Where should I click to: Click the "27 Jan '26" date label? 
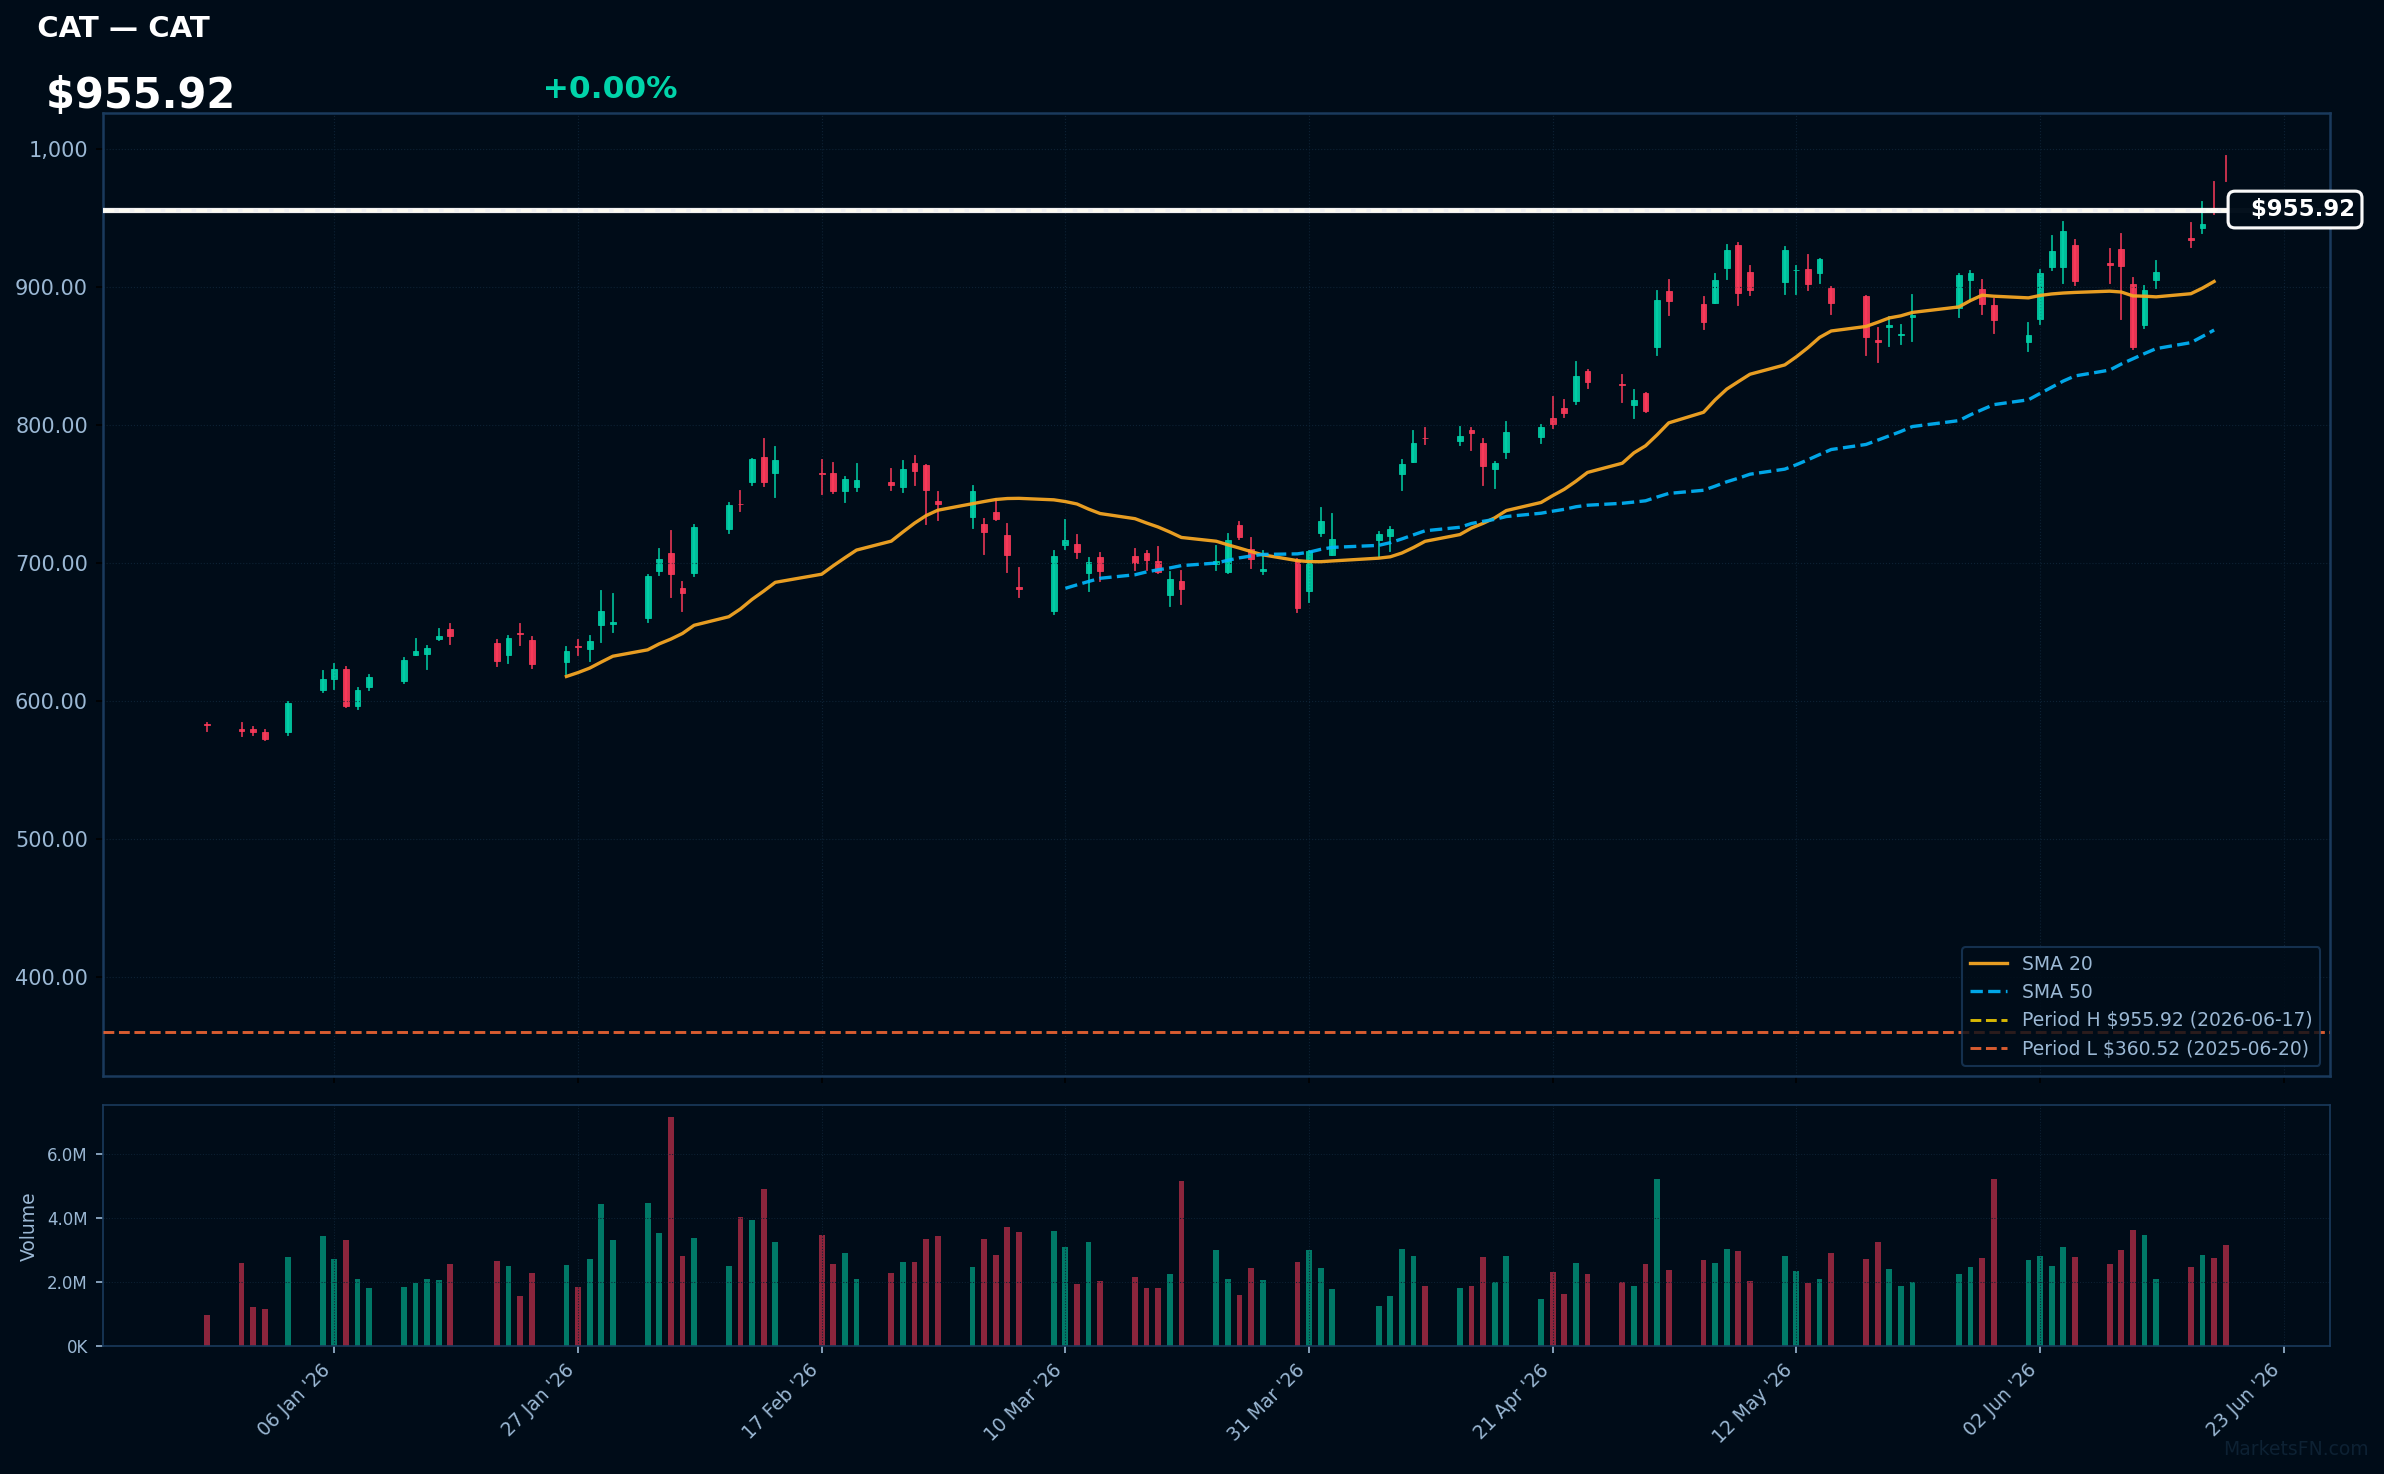[x=537, y=1400]
